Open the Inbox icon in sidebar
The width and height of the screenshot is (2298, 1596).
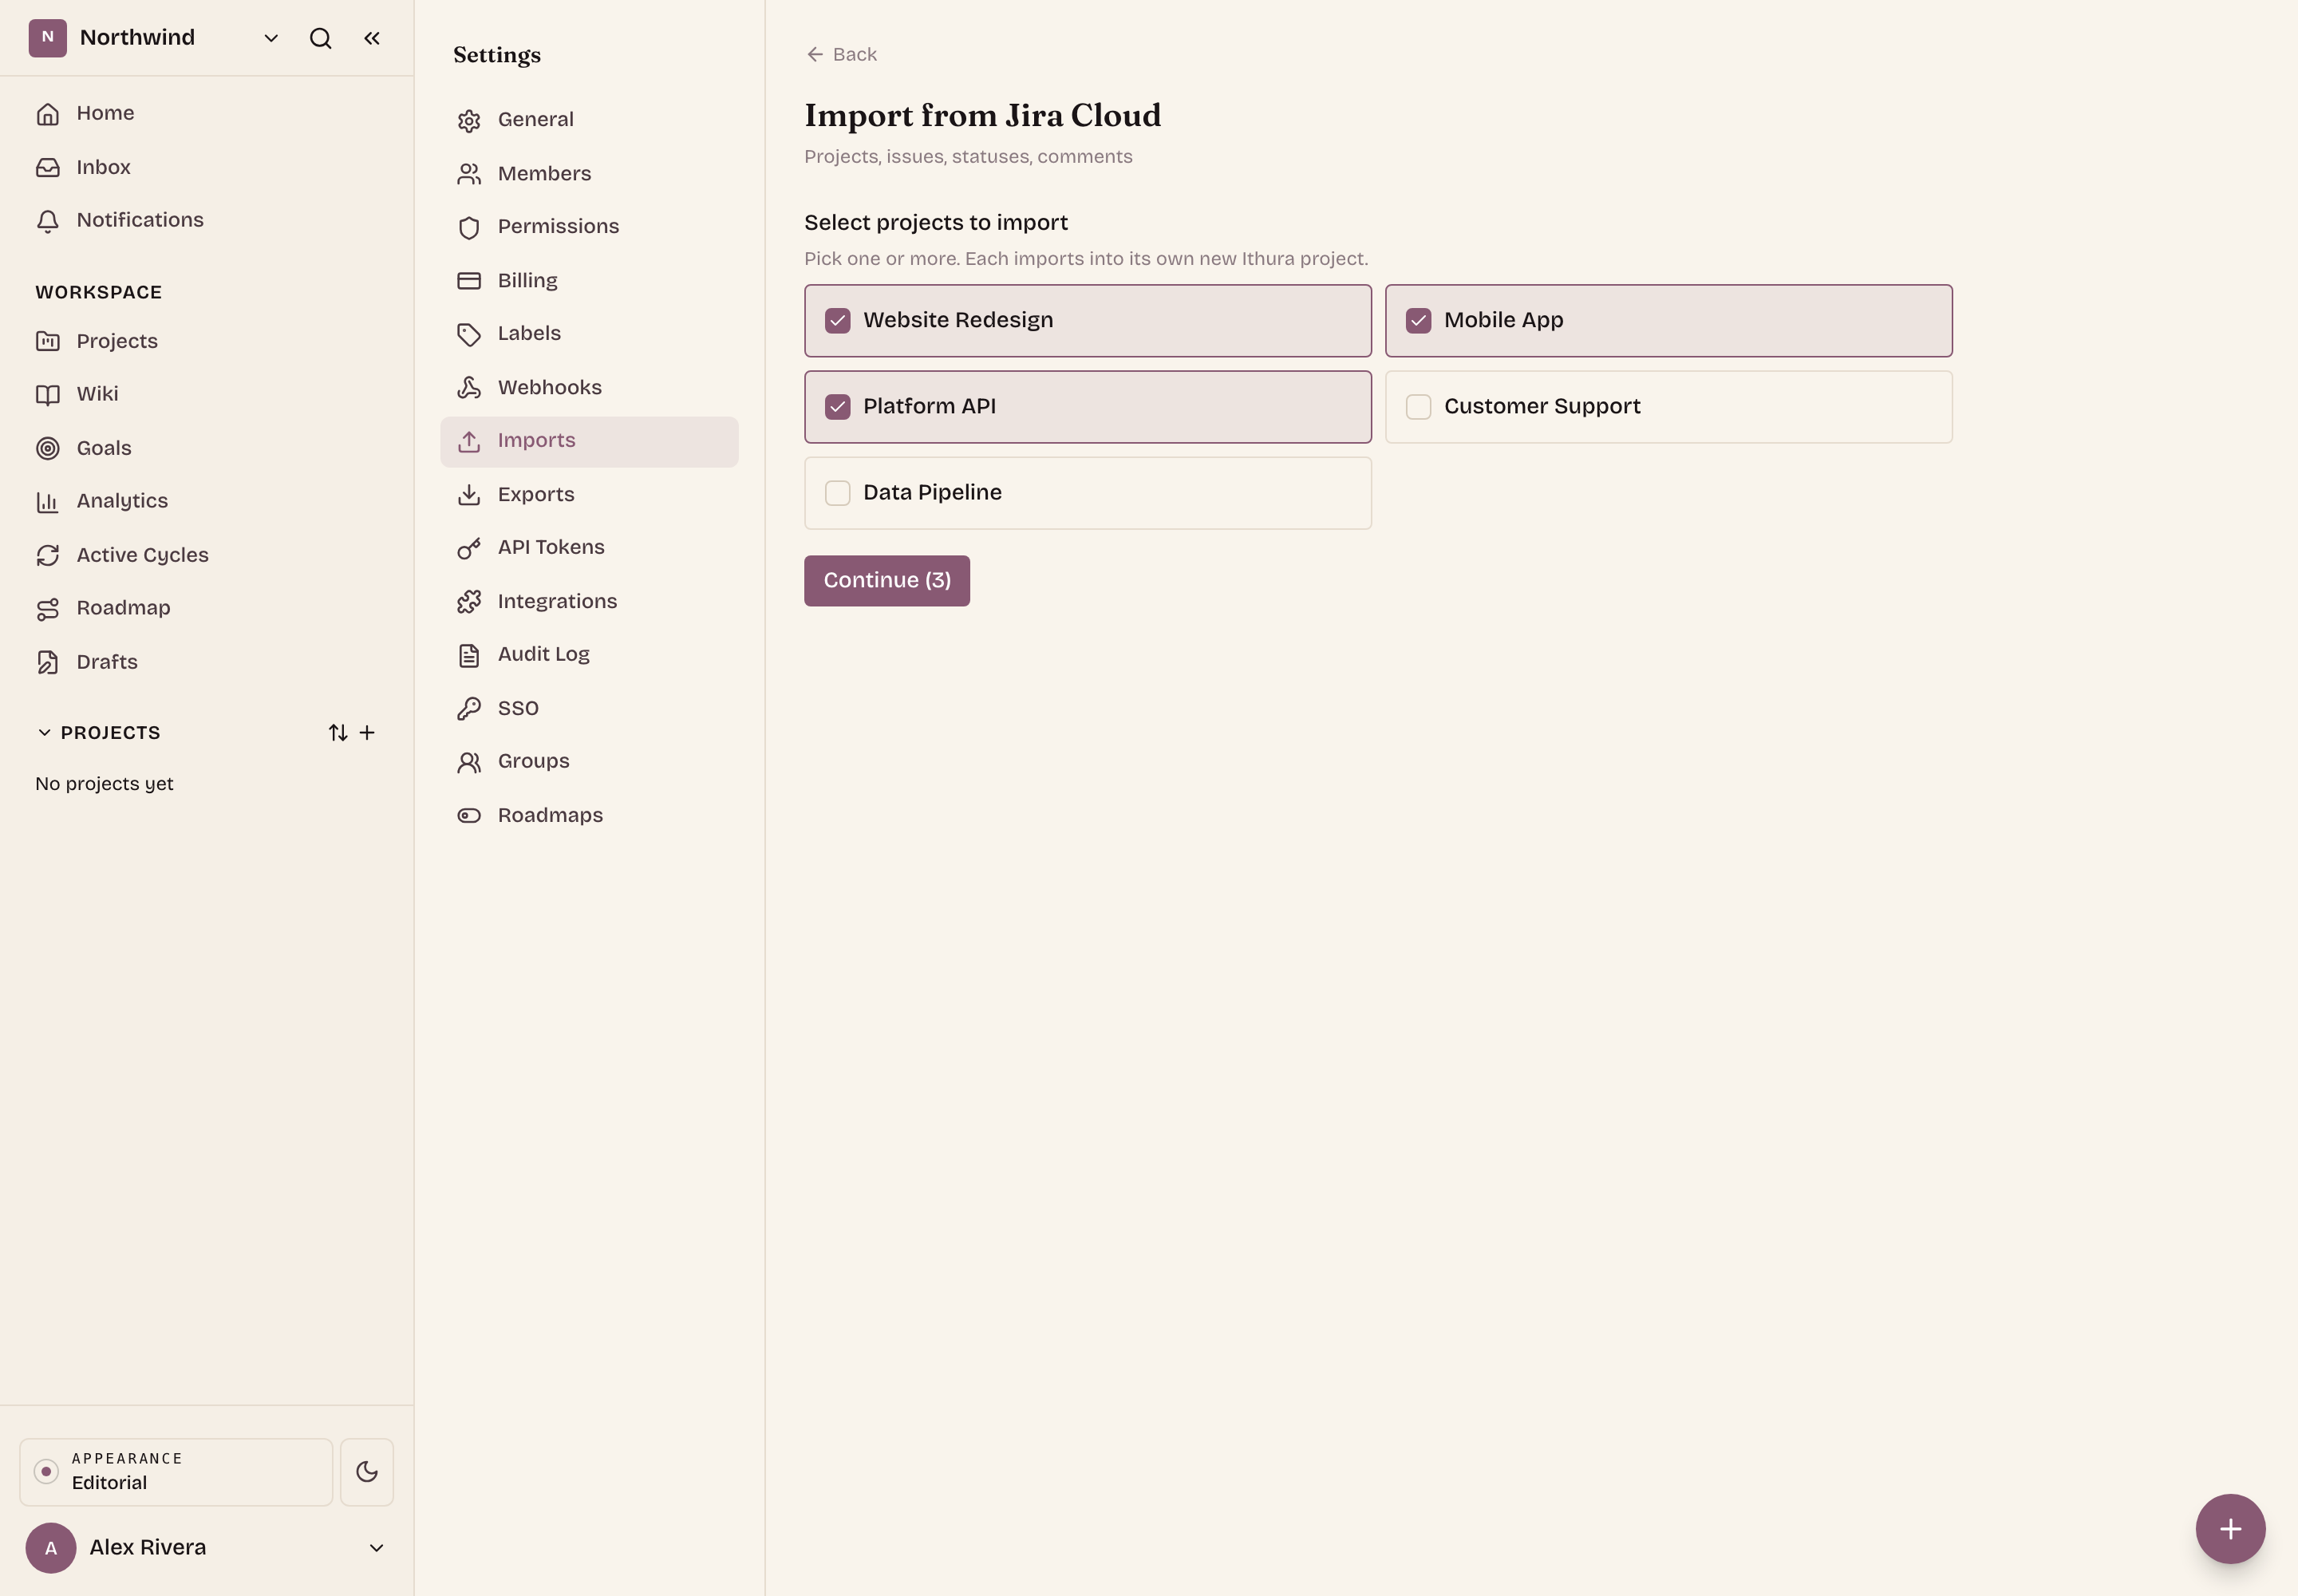pyautogui.click(x=48, y=167)
